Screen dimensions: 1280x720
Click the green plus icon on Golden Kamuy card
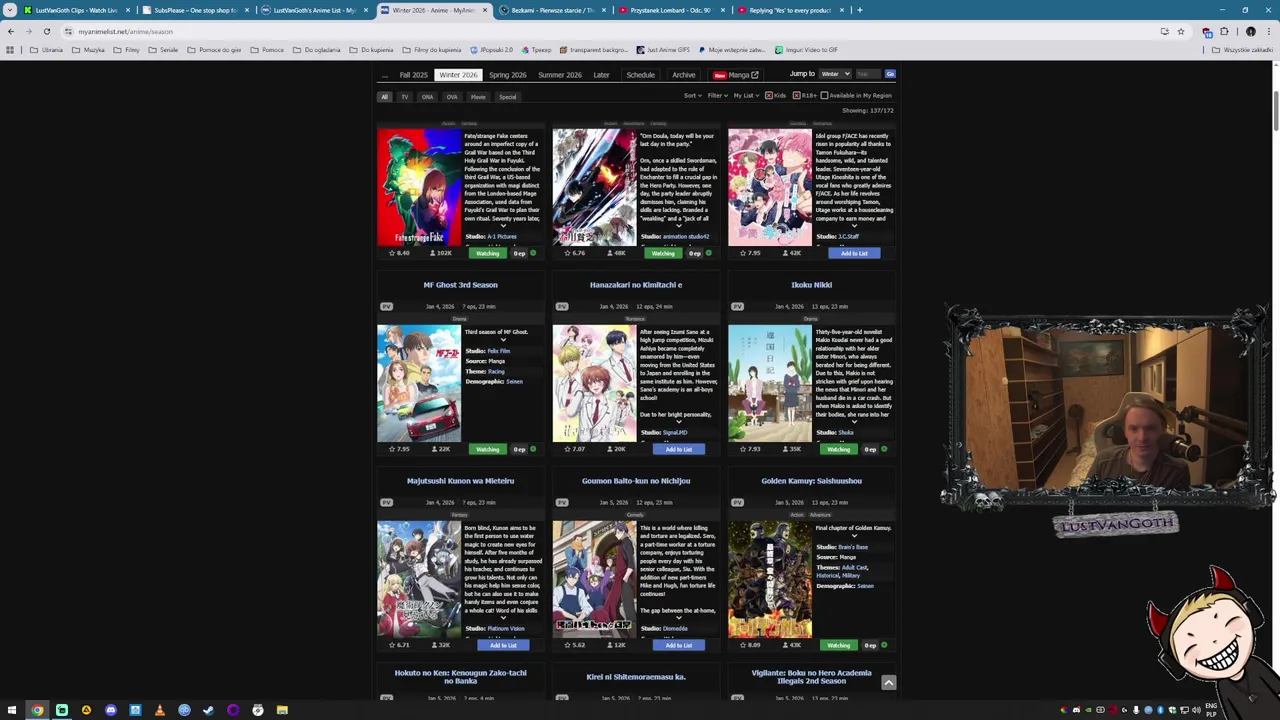[x=884, y=645]
